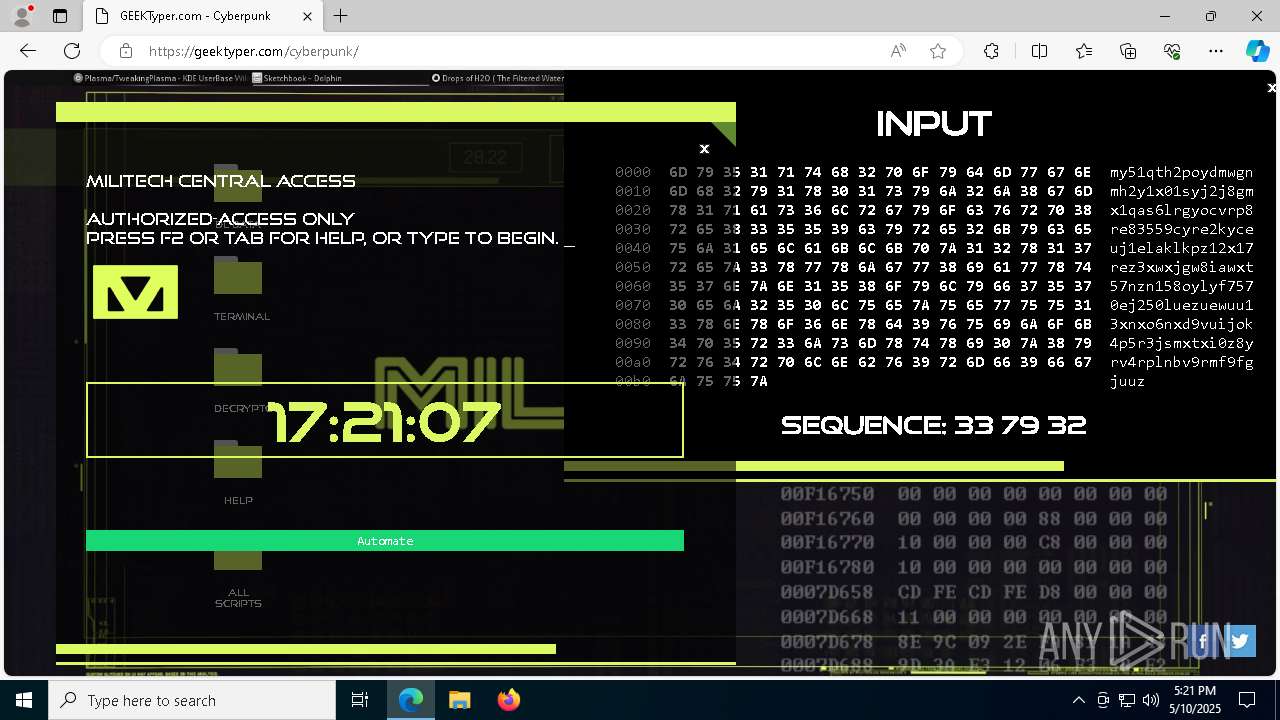Go back in the browser

click(28, 51)
